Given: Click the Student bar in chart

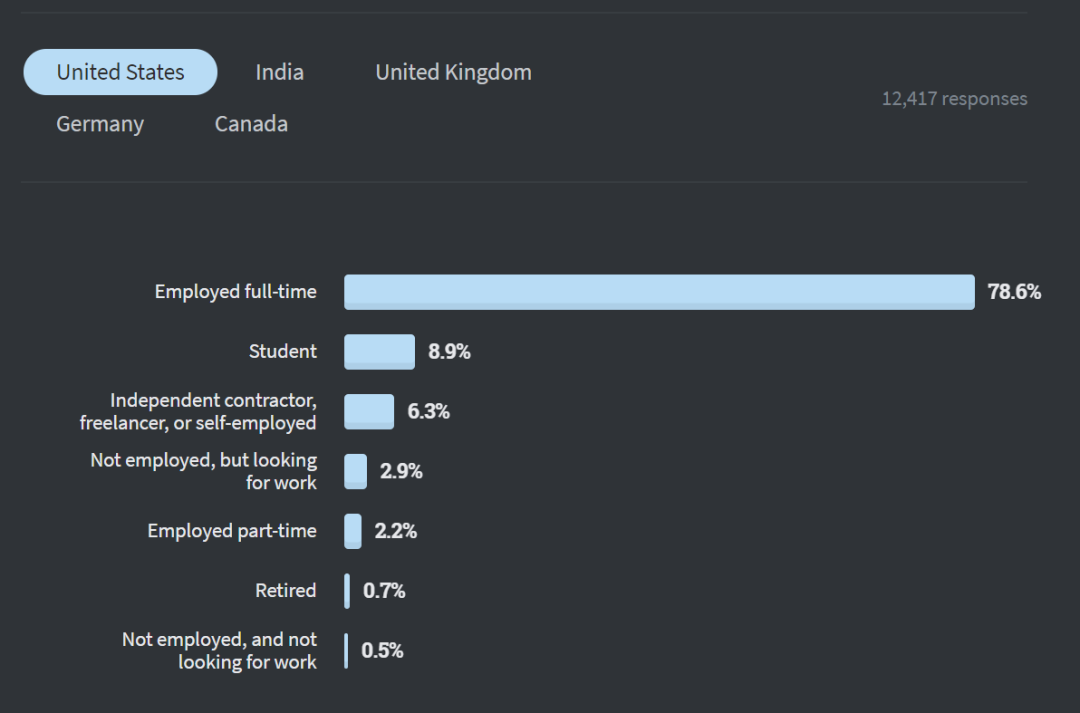Looking at the screenshot, I should (x=379, y=352).
